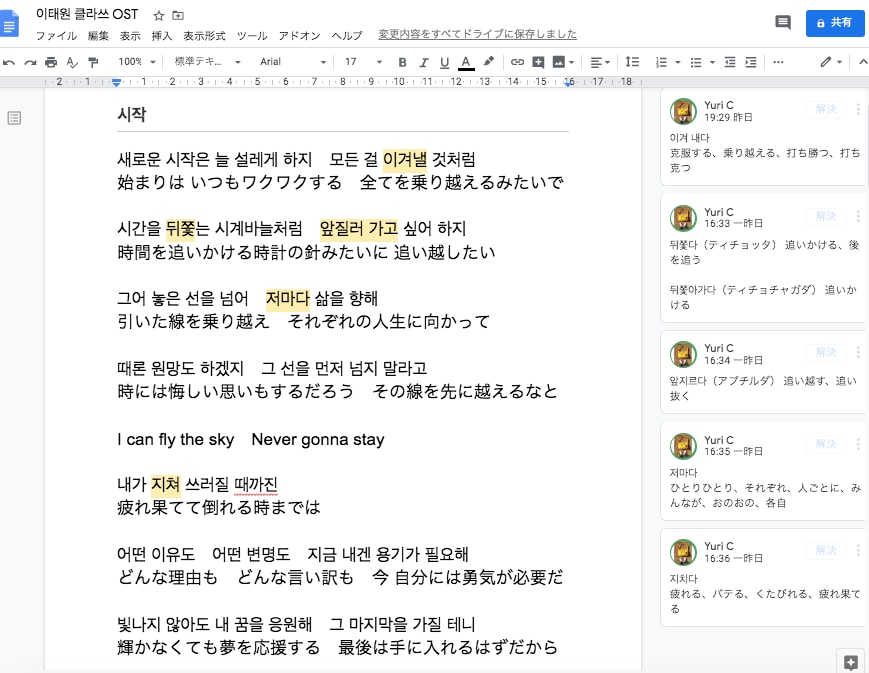Open the text alignment dropdown
The width and height of the screenshot is (869, 673).
(x=600, y=62)
